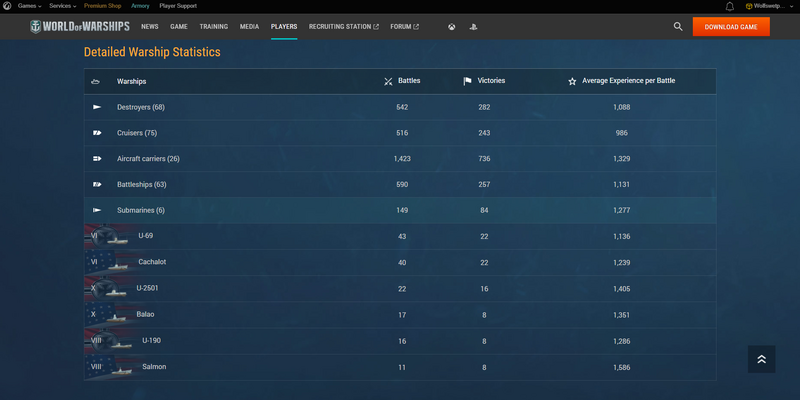Viewport: 800px width, 400px height.
Task: Click the Wargaming logo in top bar
Action: [7, 6]
